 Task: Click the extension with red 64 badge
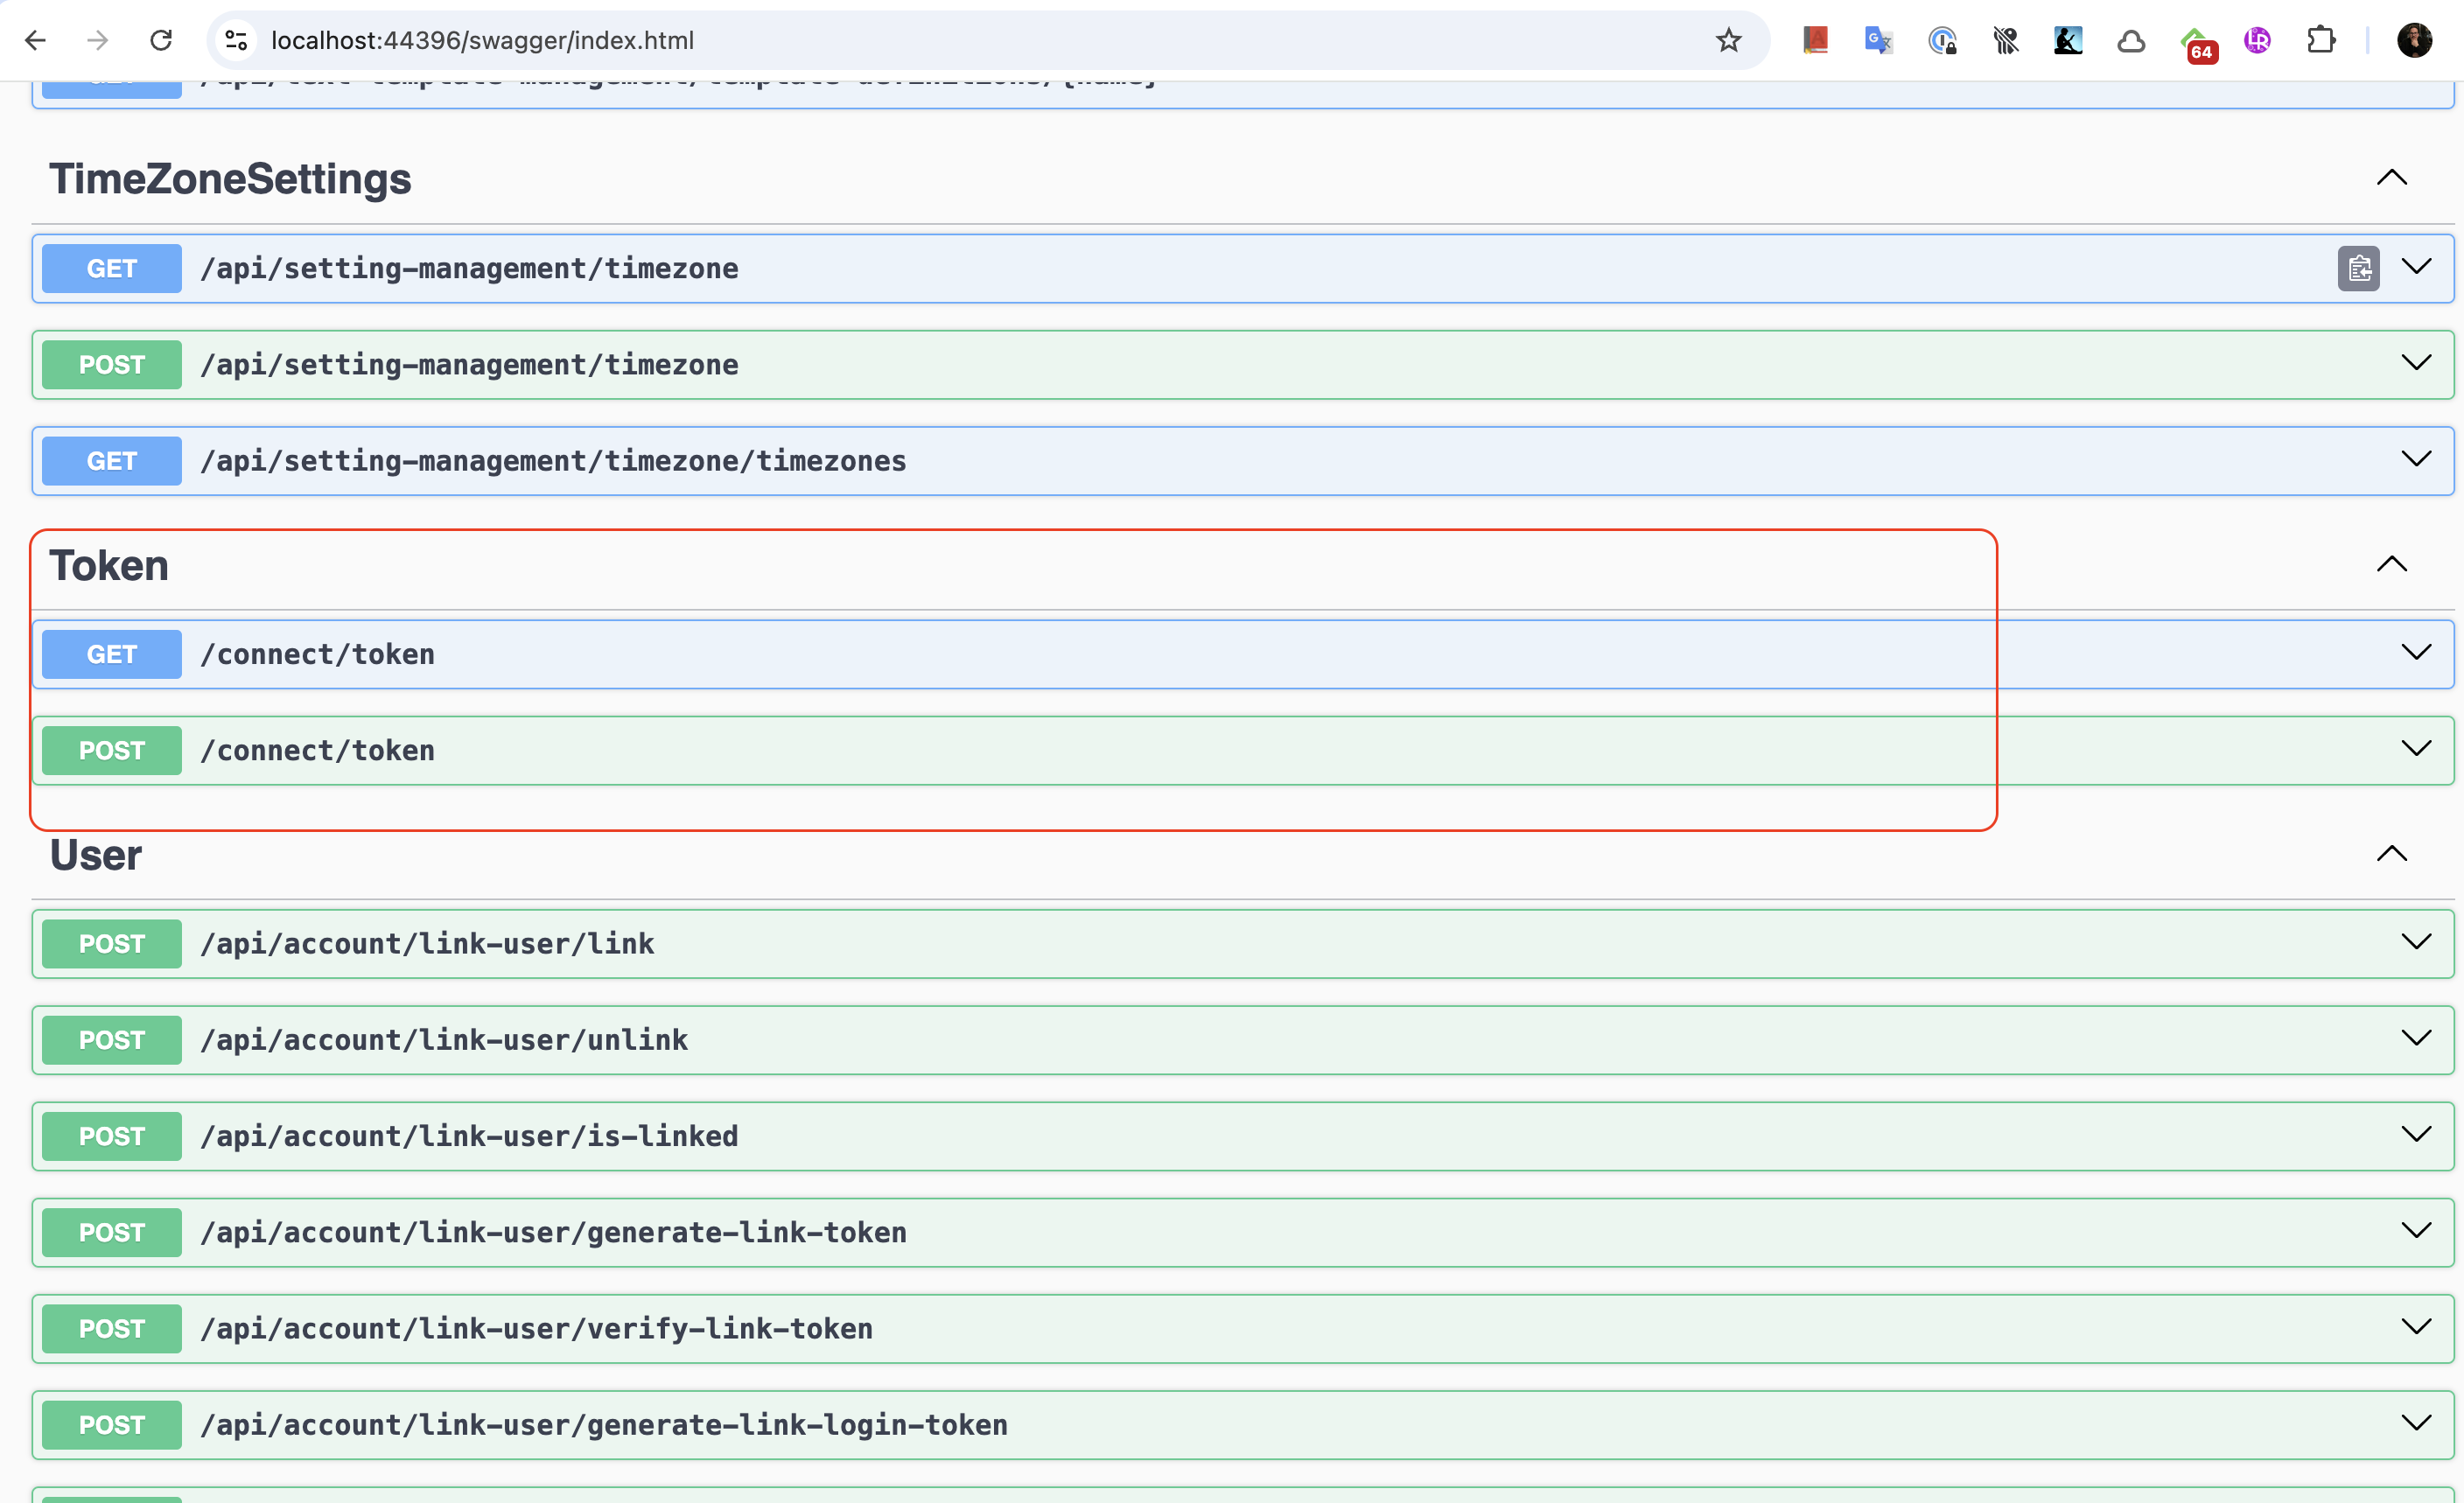2196,42
